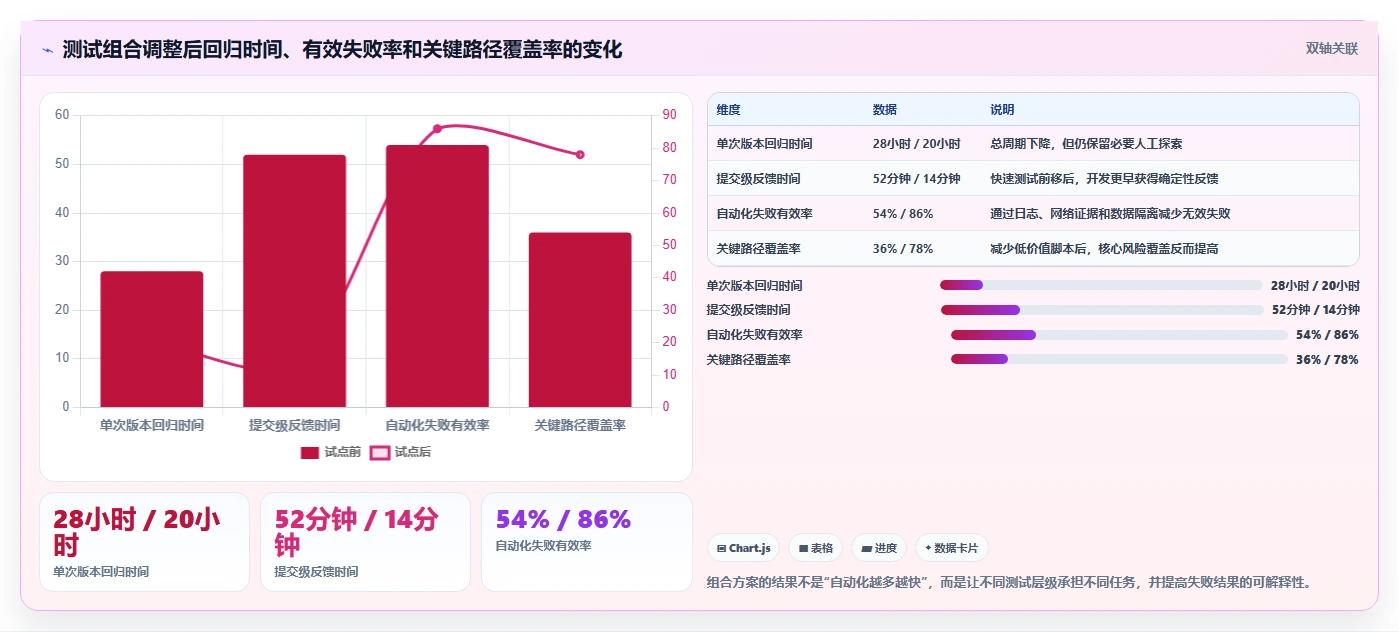This screenshot has height=632, width=1399.
Task: Click the progress list value 52分钟 / 14分钟
Action: [x=1316, y=310]
